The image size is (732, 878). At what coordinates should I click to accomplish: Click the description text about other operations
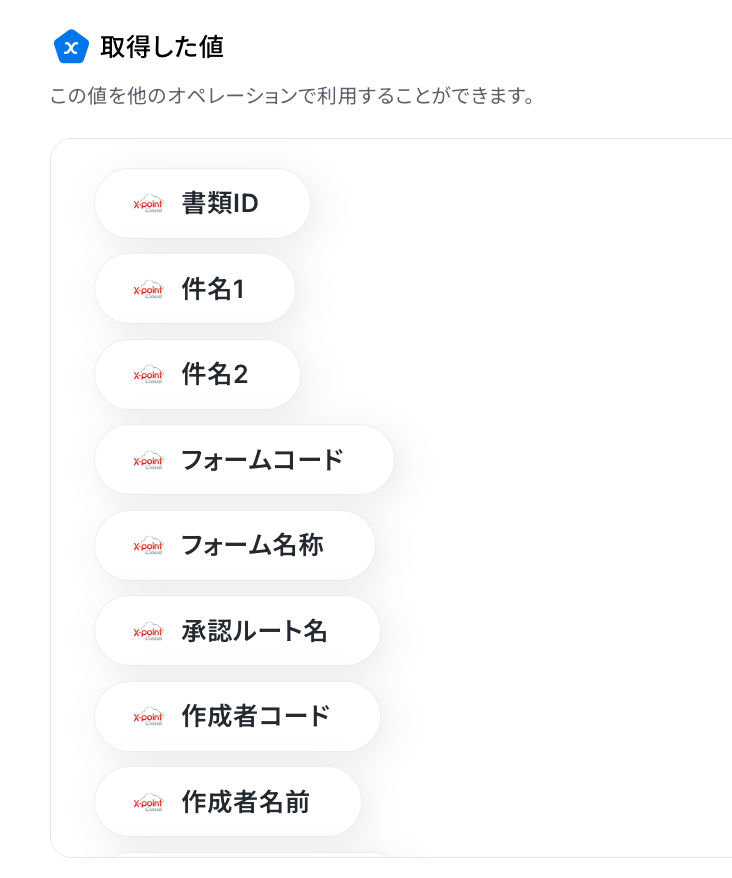[292, 96]
